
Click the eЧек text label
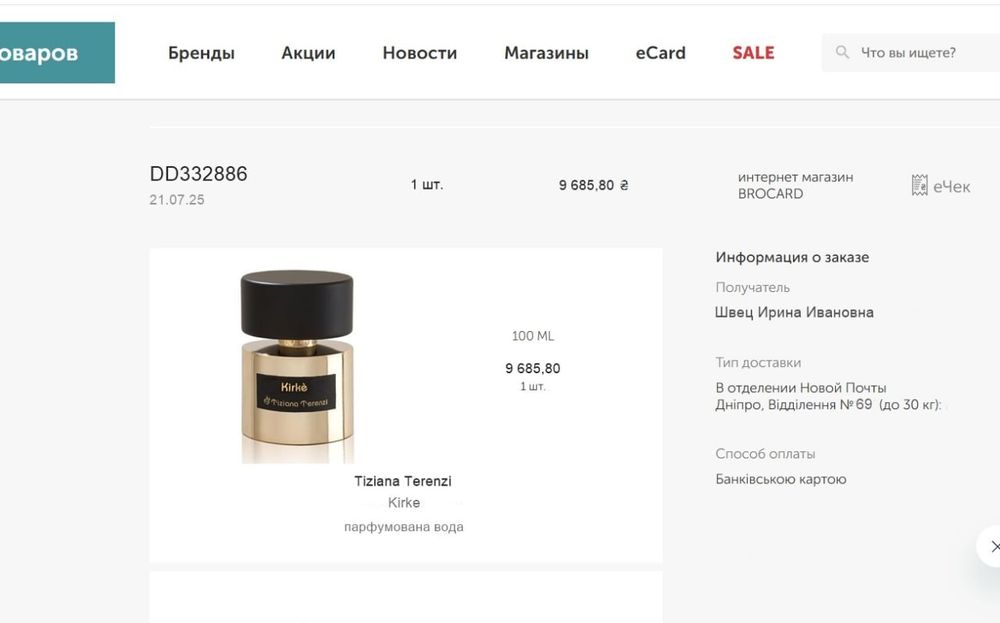coord(952,187)
